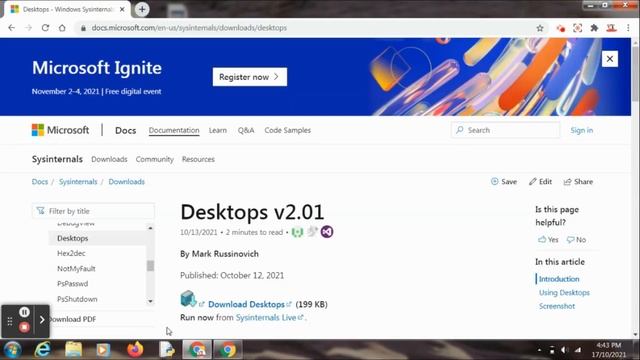Screen dimensions: 640x360
Task: Expand the recorder toolbar arrow
Action: 42,320
